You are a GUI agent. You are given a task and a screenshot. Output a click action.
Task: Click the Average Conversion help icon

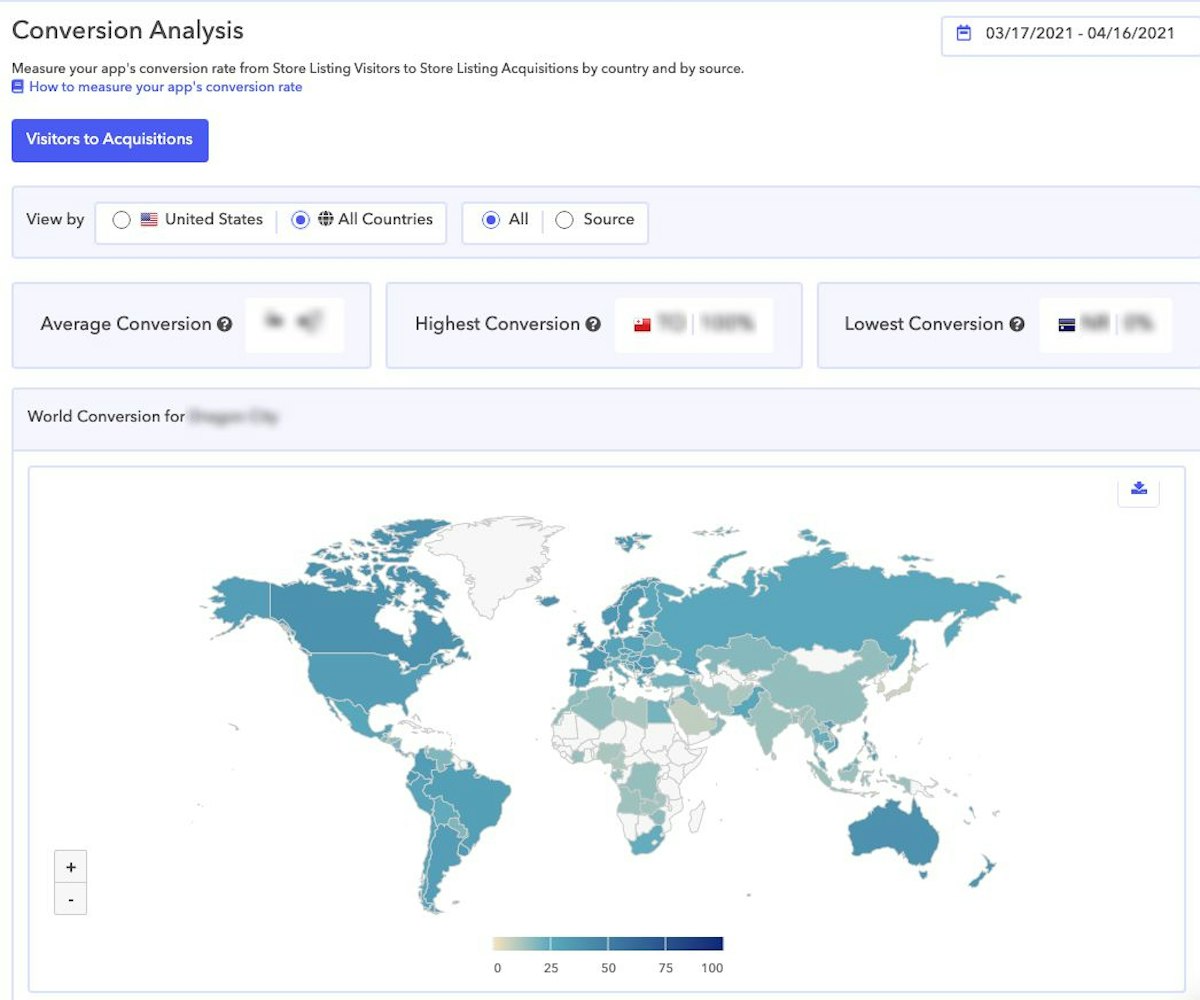[225, 324]
